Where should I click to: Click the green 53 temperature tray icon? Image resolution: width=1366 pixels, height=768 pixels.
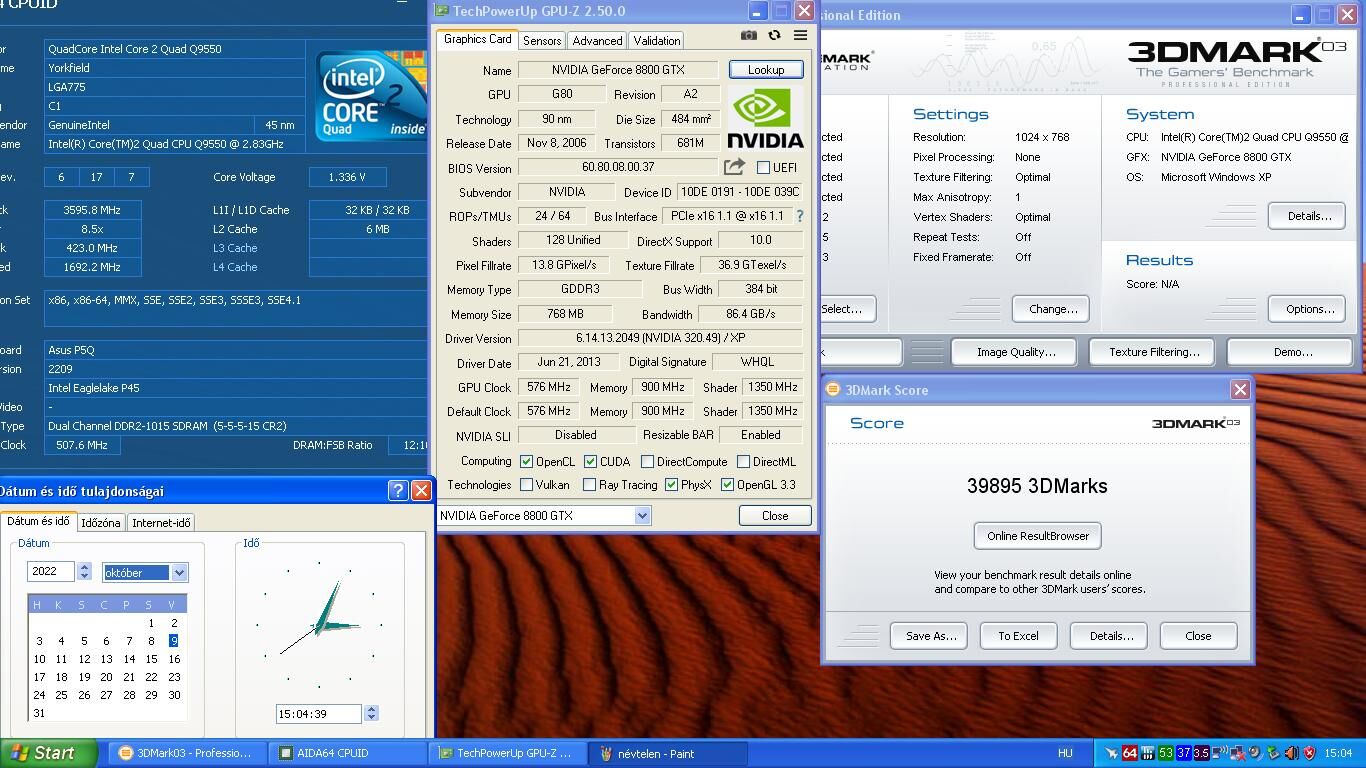click(1166, 753)
